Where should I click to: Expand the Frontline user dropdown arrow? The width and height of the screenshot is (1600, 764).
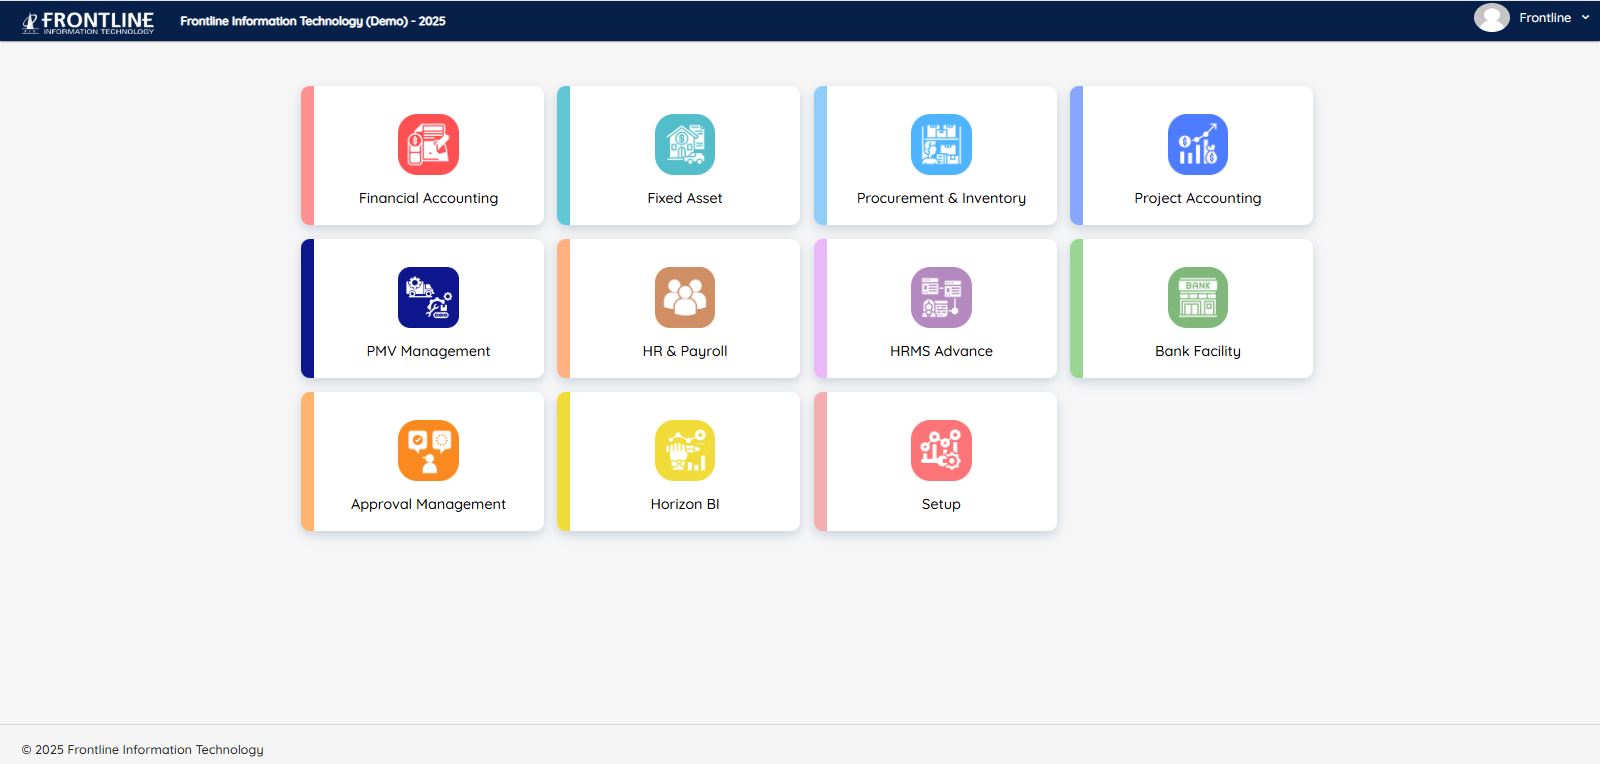click(x=1585, y=18)
